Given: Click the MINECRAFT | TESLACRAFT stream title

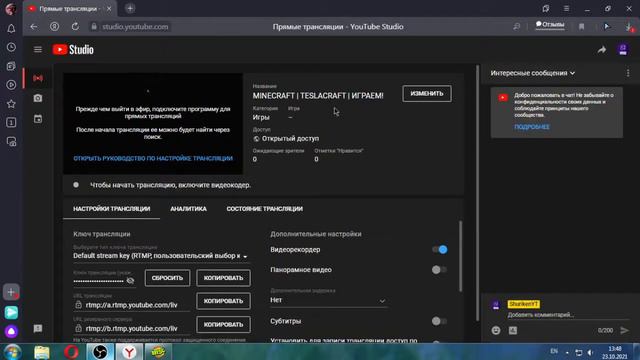Looking at the screenshot, I should point(318,96).
